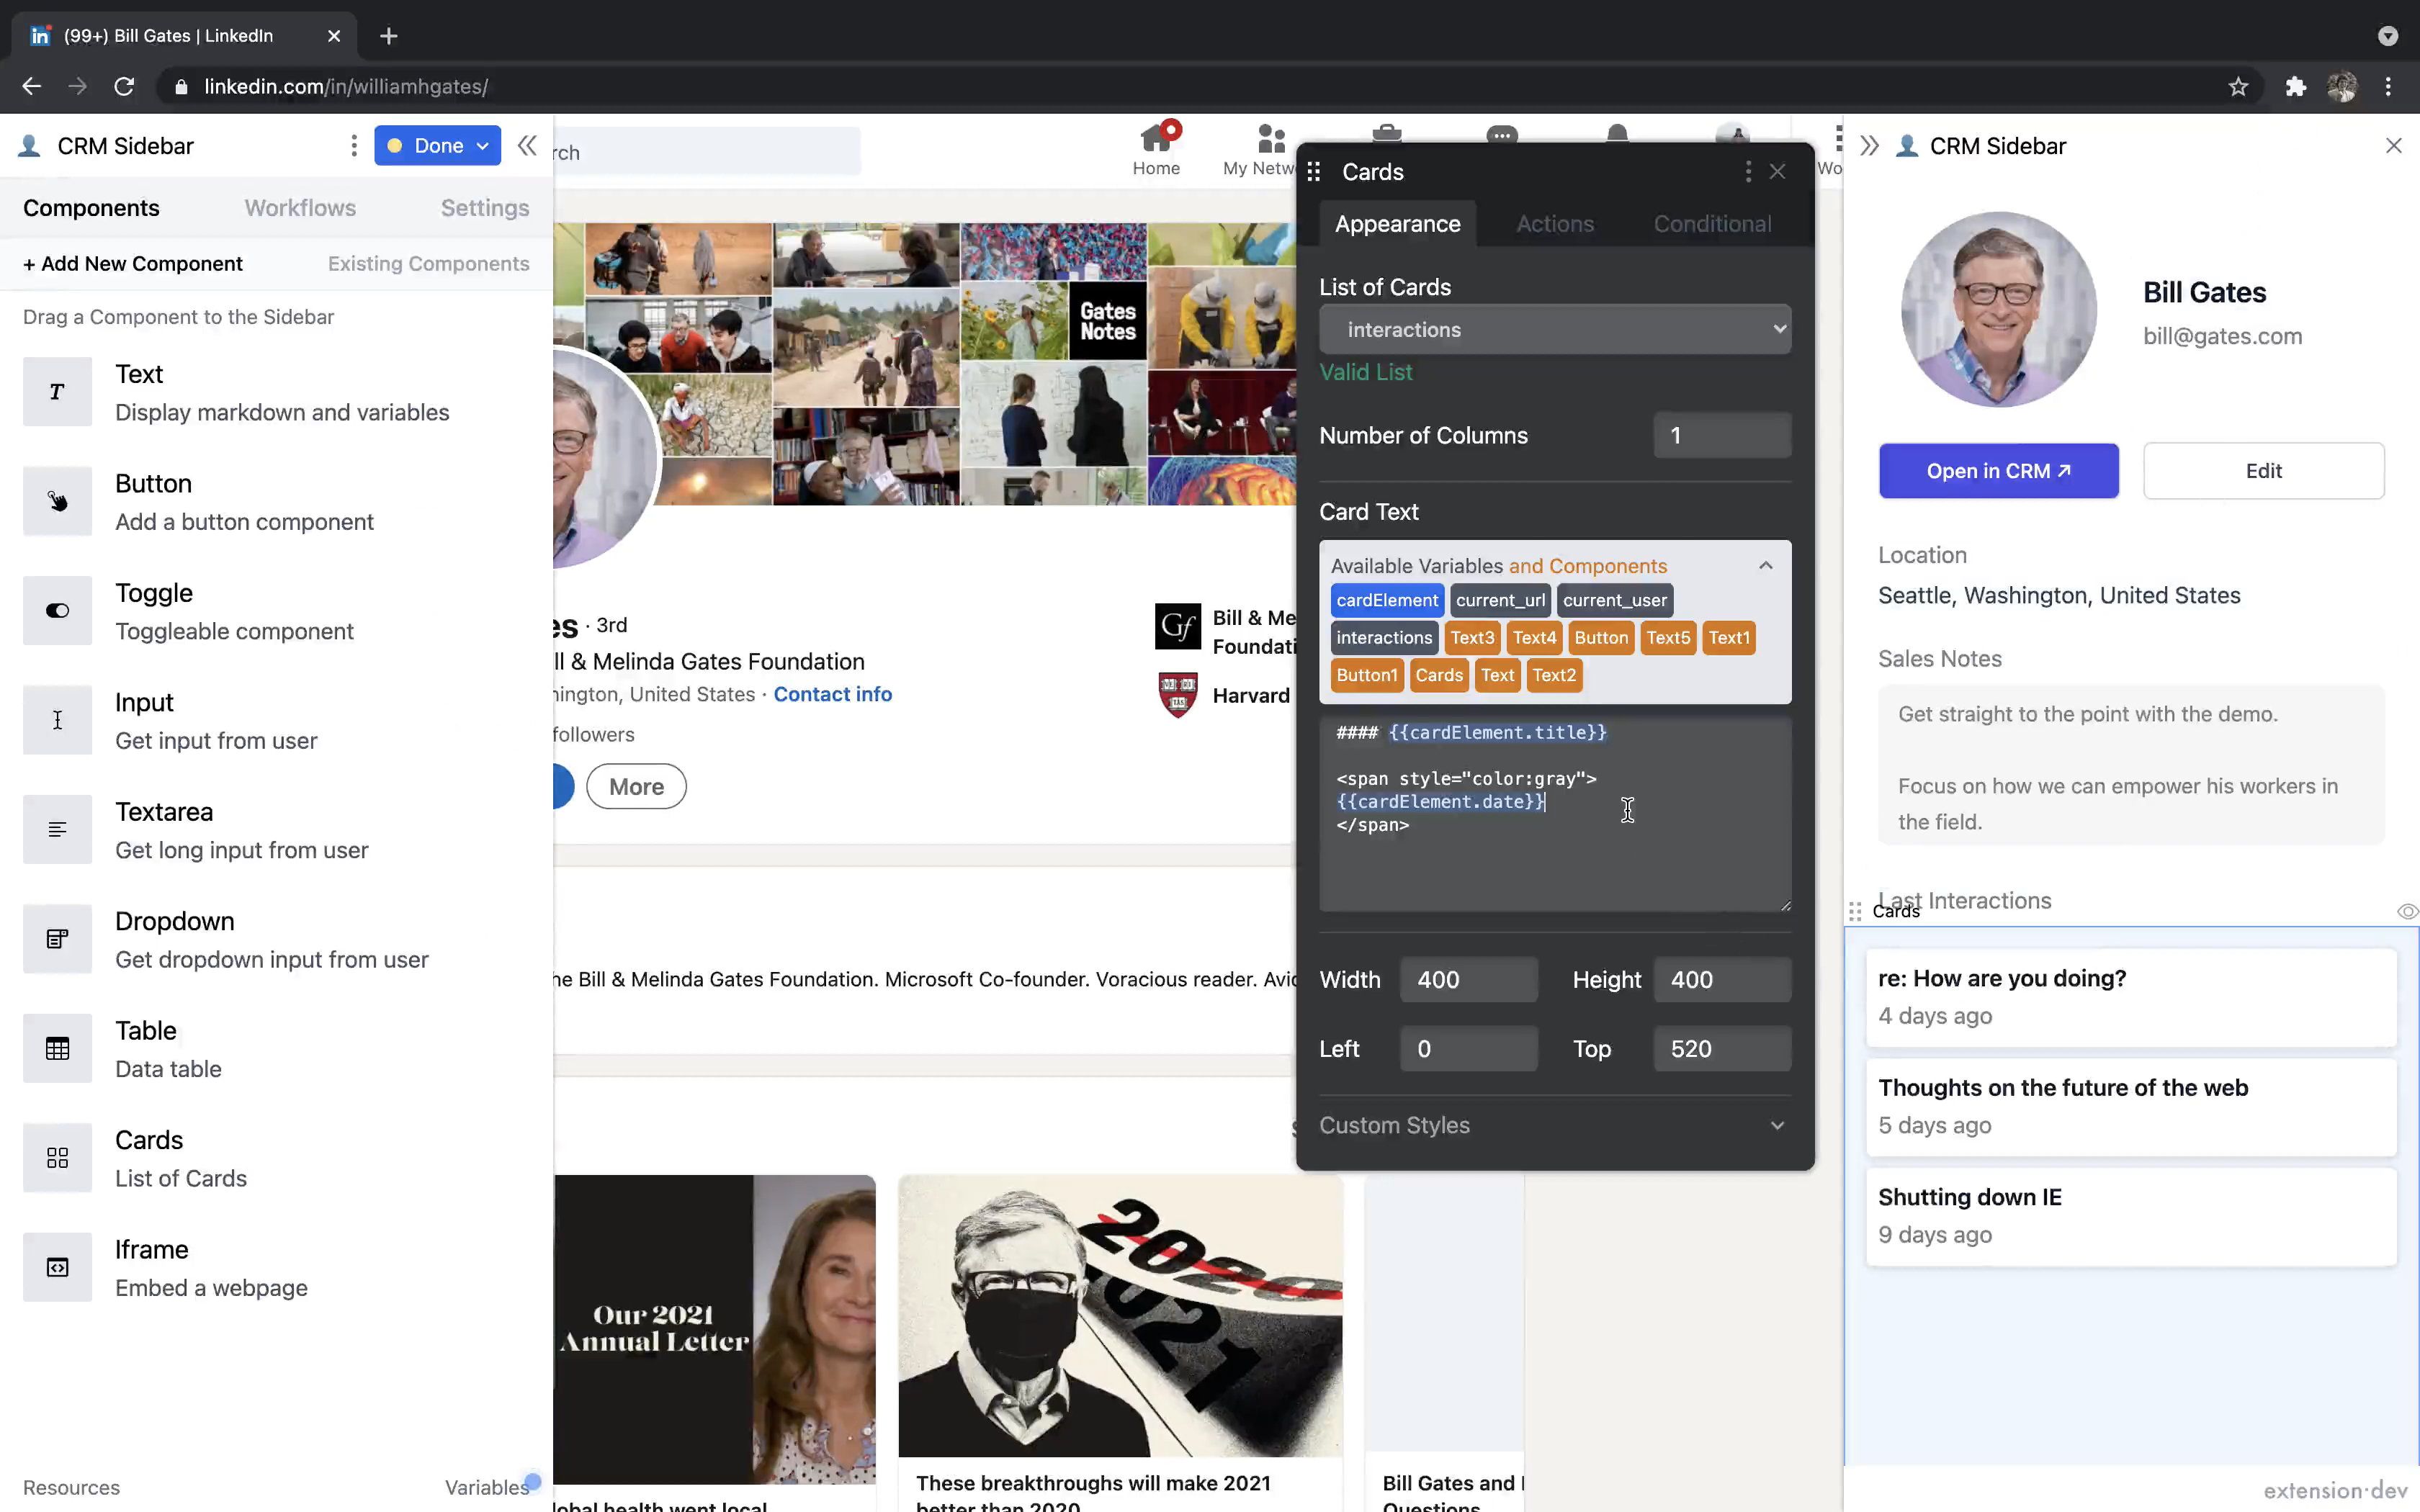Open the Workflows tab
The height and width of the screenshot is (1512, 2420).
[300, 208]
